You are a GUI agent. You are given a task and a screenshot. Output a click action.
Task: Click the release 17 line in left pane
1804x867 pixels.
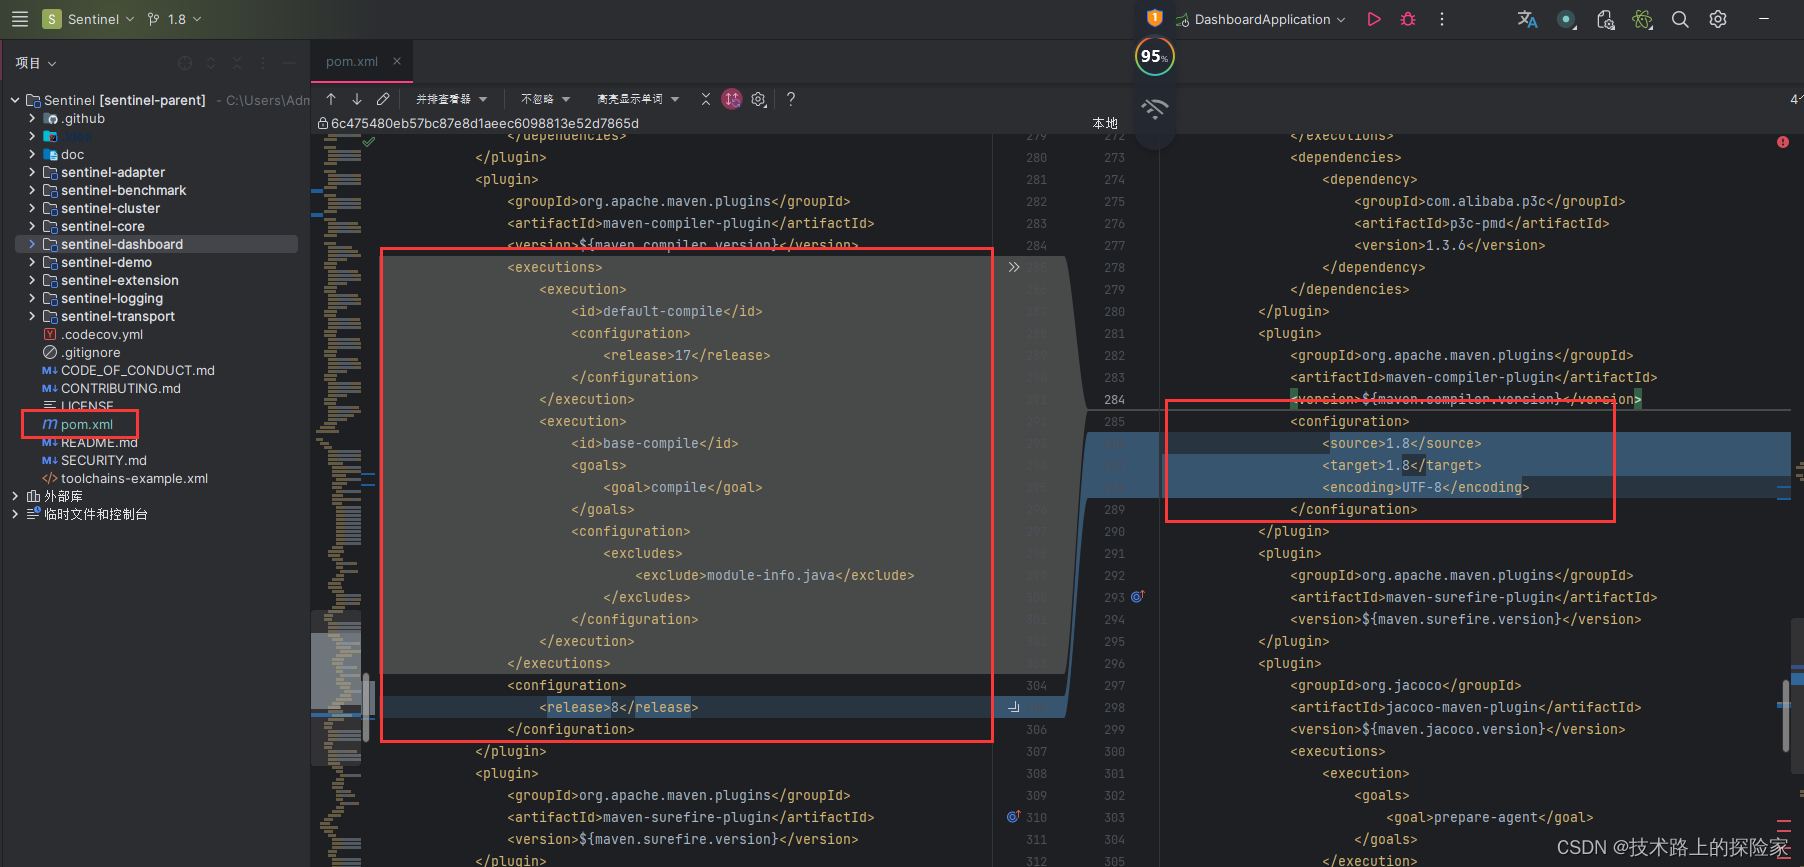687,355
